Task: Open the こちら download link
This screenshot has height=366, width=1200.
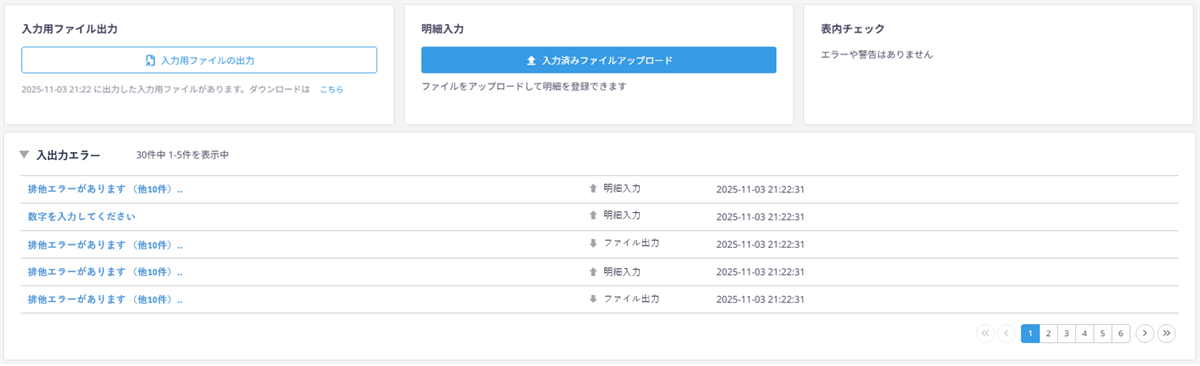Action: pyautogui.click(x=331, y=90)
